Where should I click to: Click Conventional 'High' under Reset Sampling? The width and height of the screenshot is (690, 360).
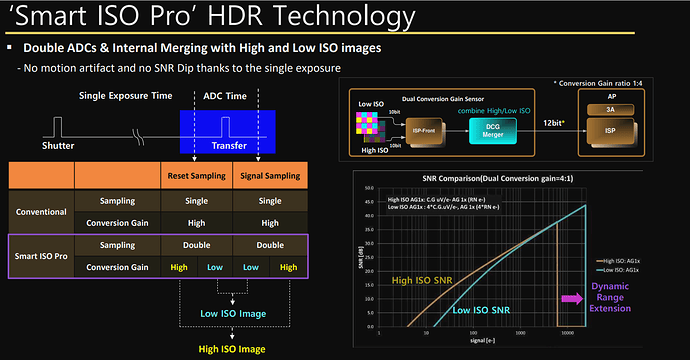point(196,223)
